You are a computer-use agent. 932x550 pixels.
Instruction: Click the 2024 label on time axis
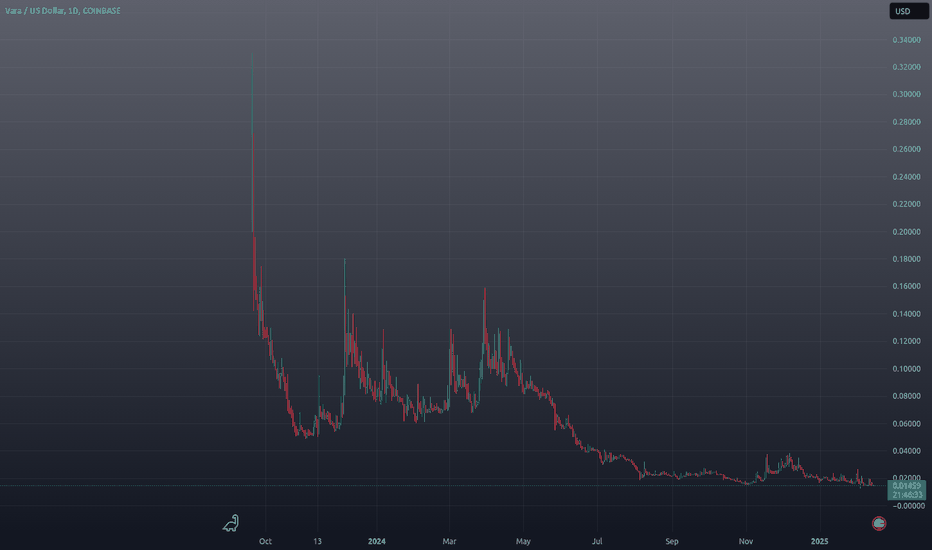coord(376,541)
